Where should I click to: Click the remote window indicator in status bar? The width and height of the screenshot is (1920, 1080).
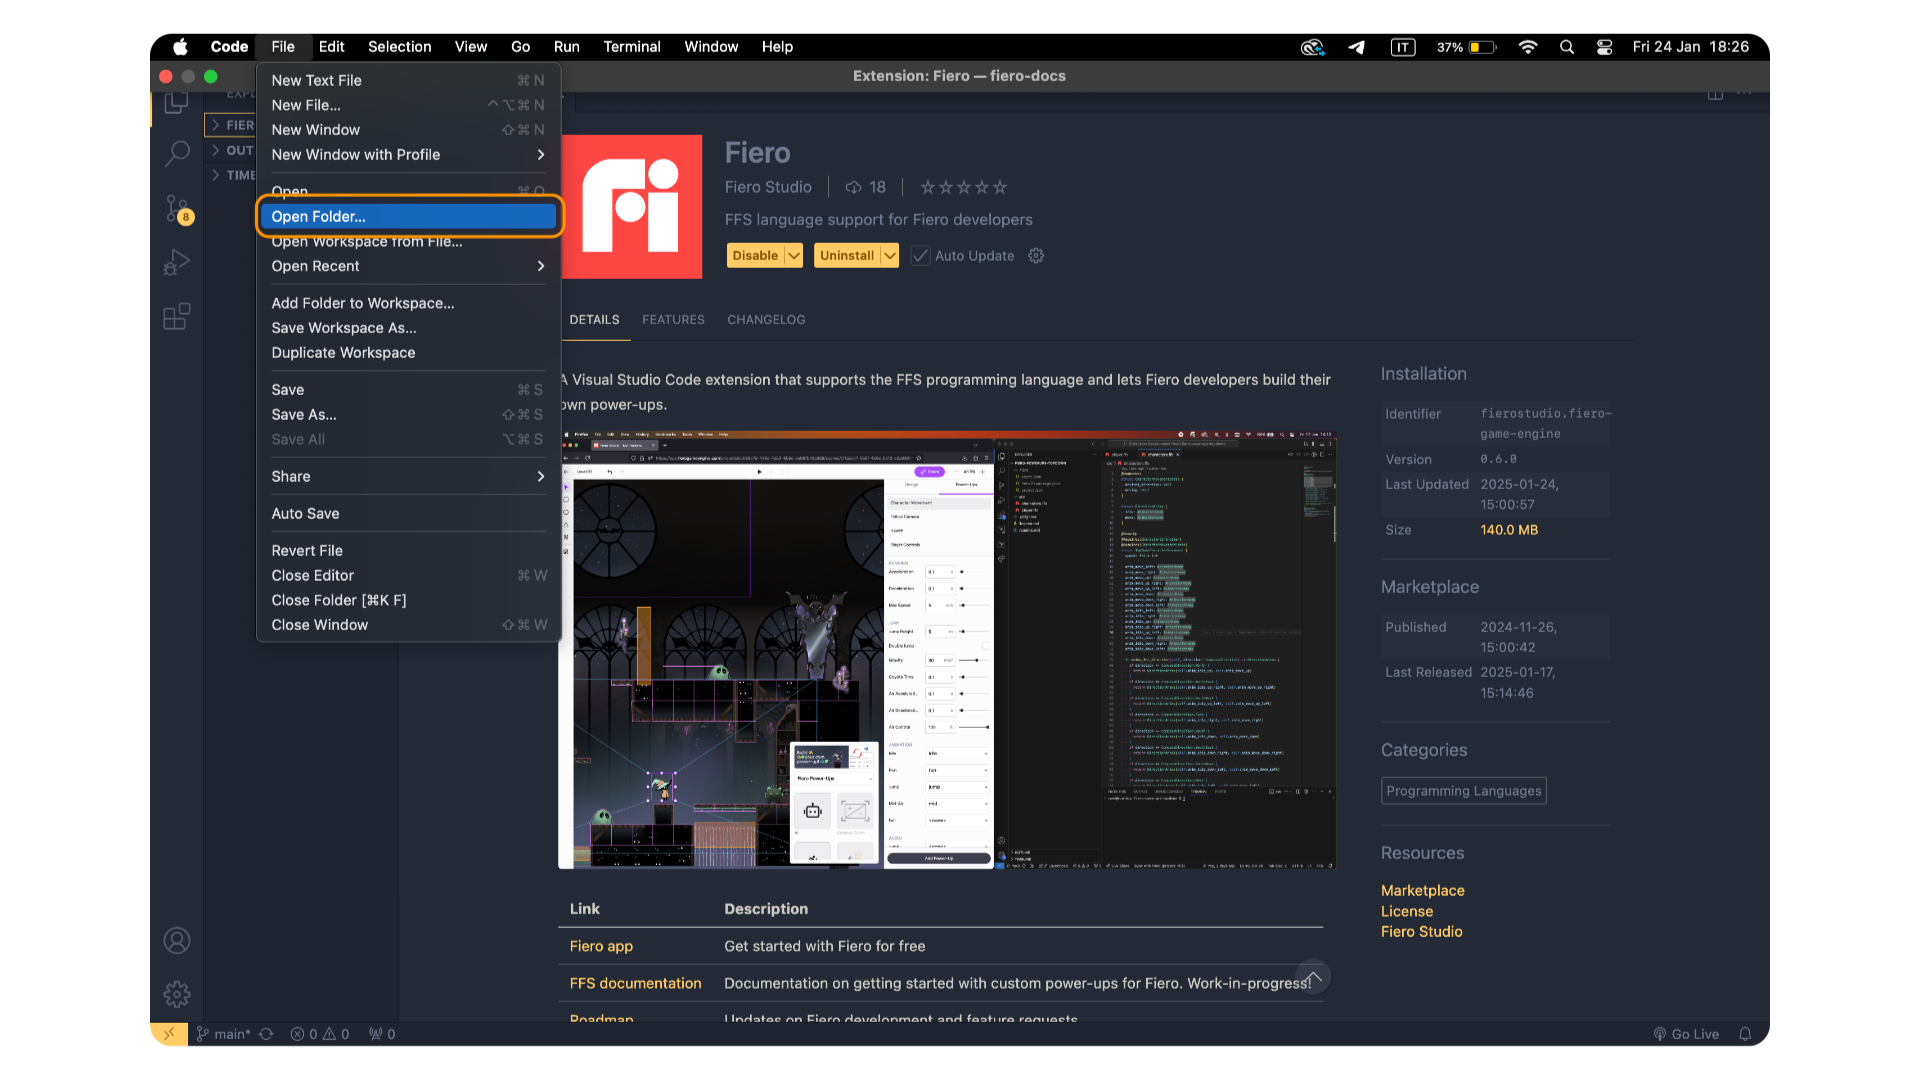tap(169, 1034)
